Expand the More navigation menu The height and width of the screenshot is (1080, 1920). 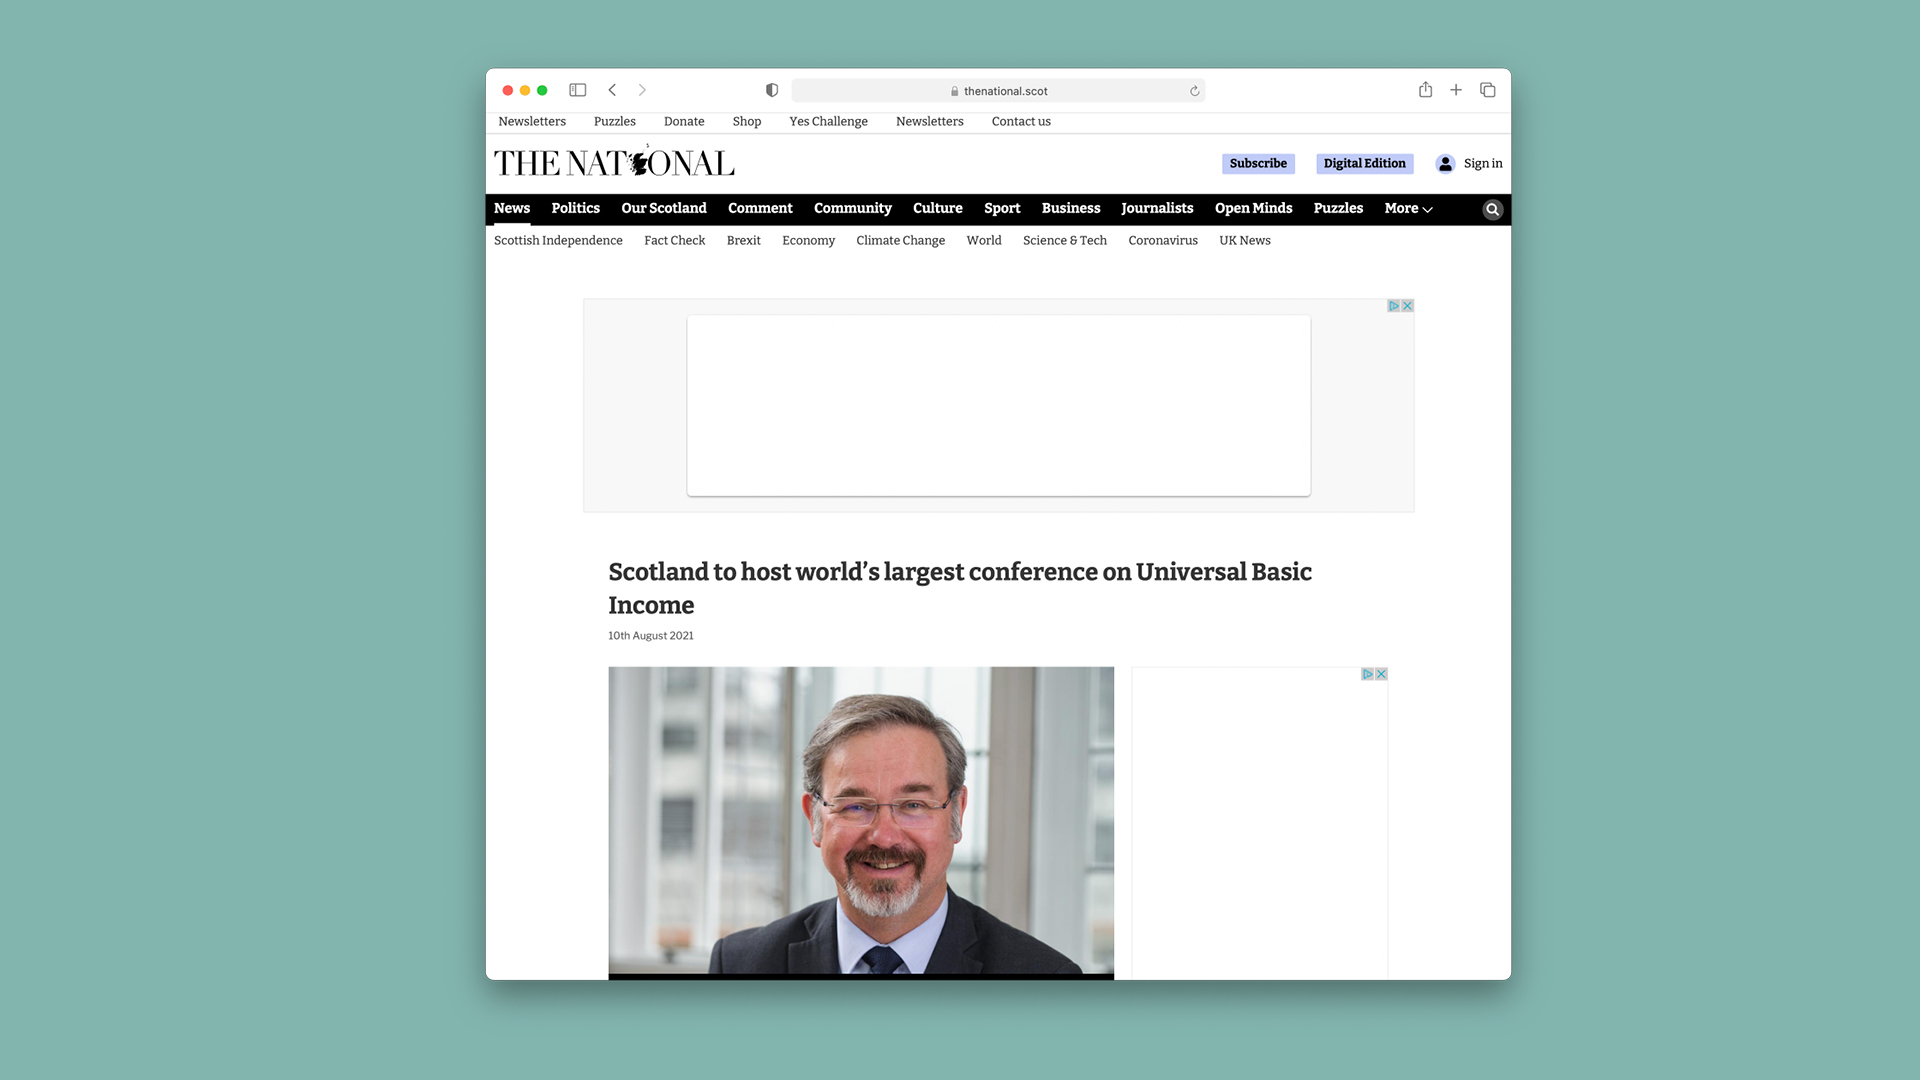1408,208
